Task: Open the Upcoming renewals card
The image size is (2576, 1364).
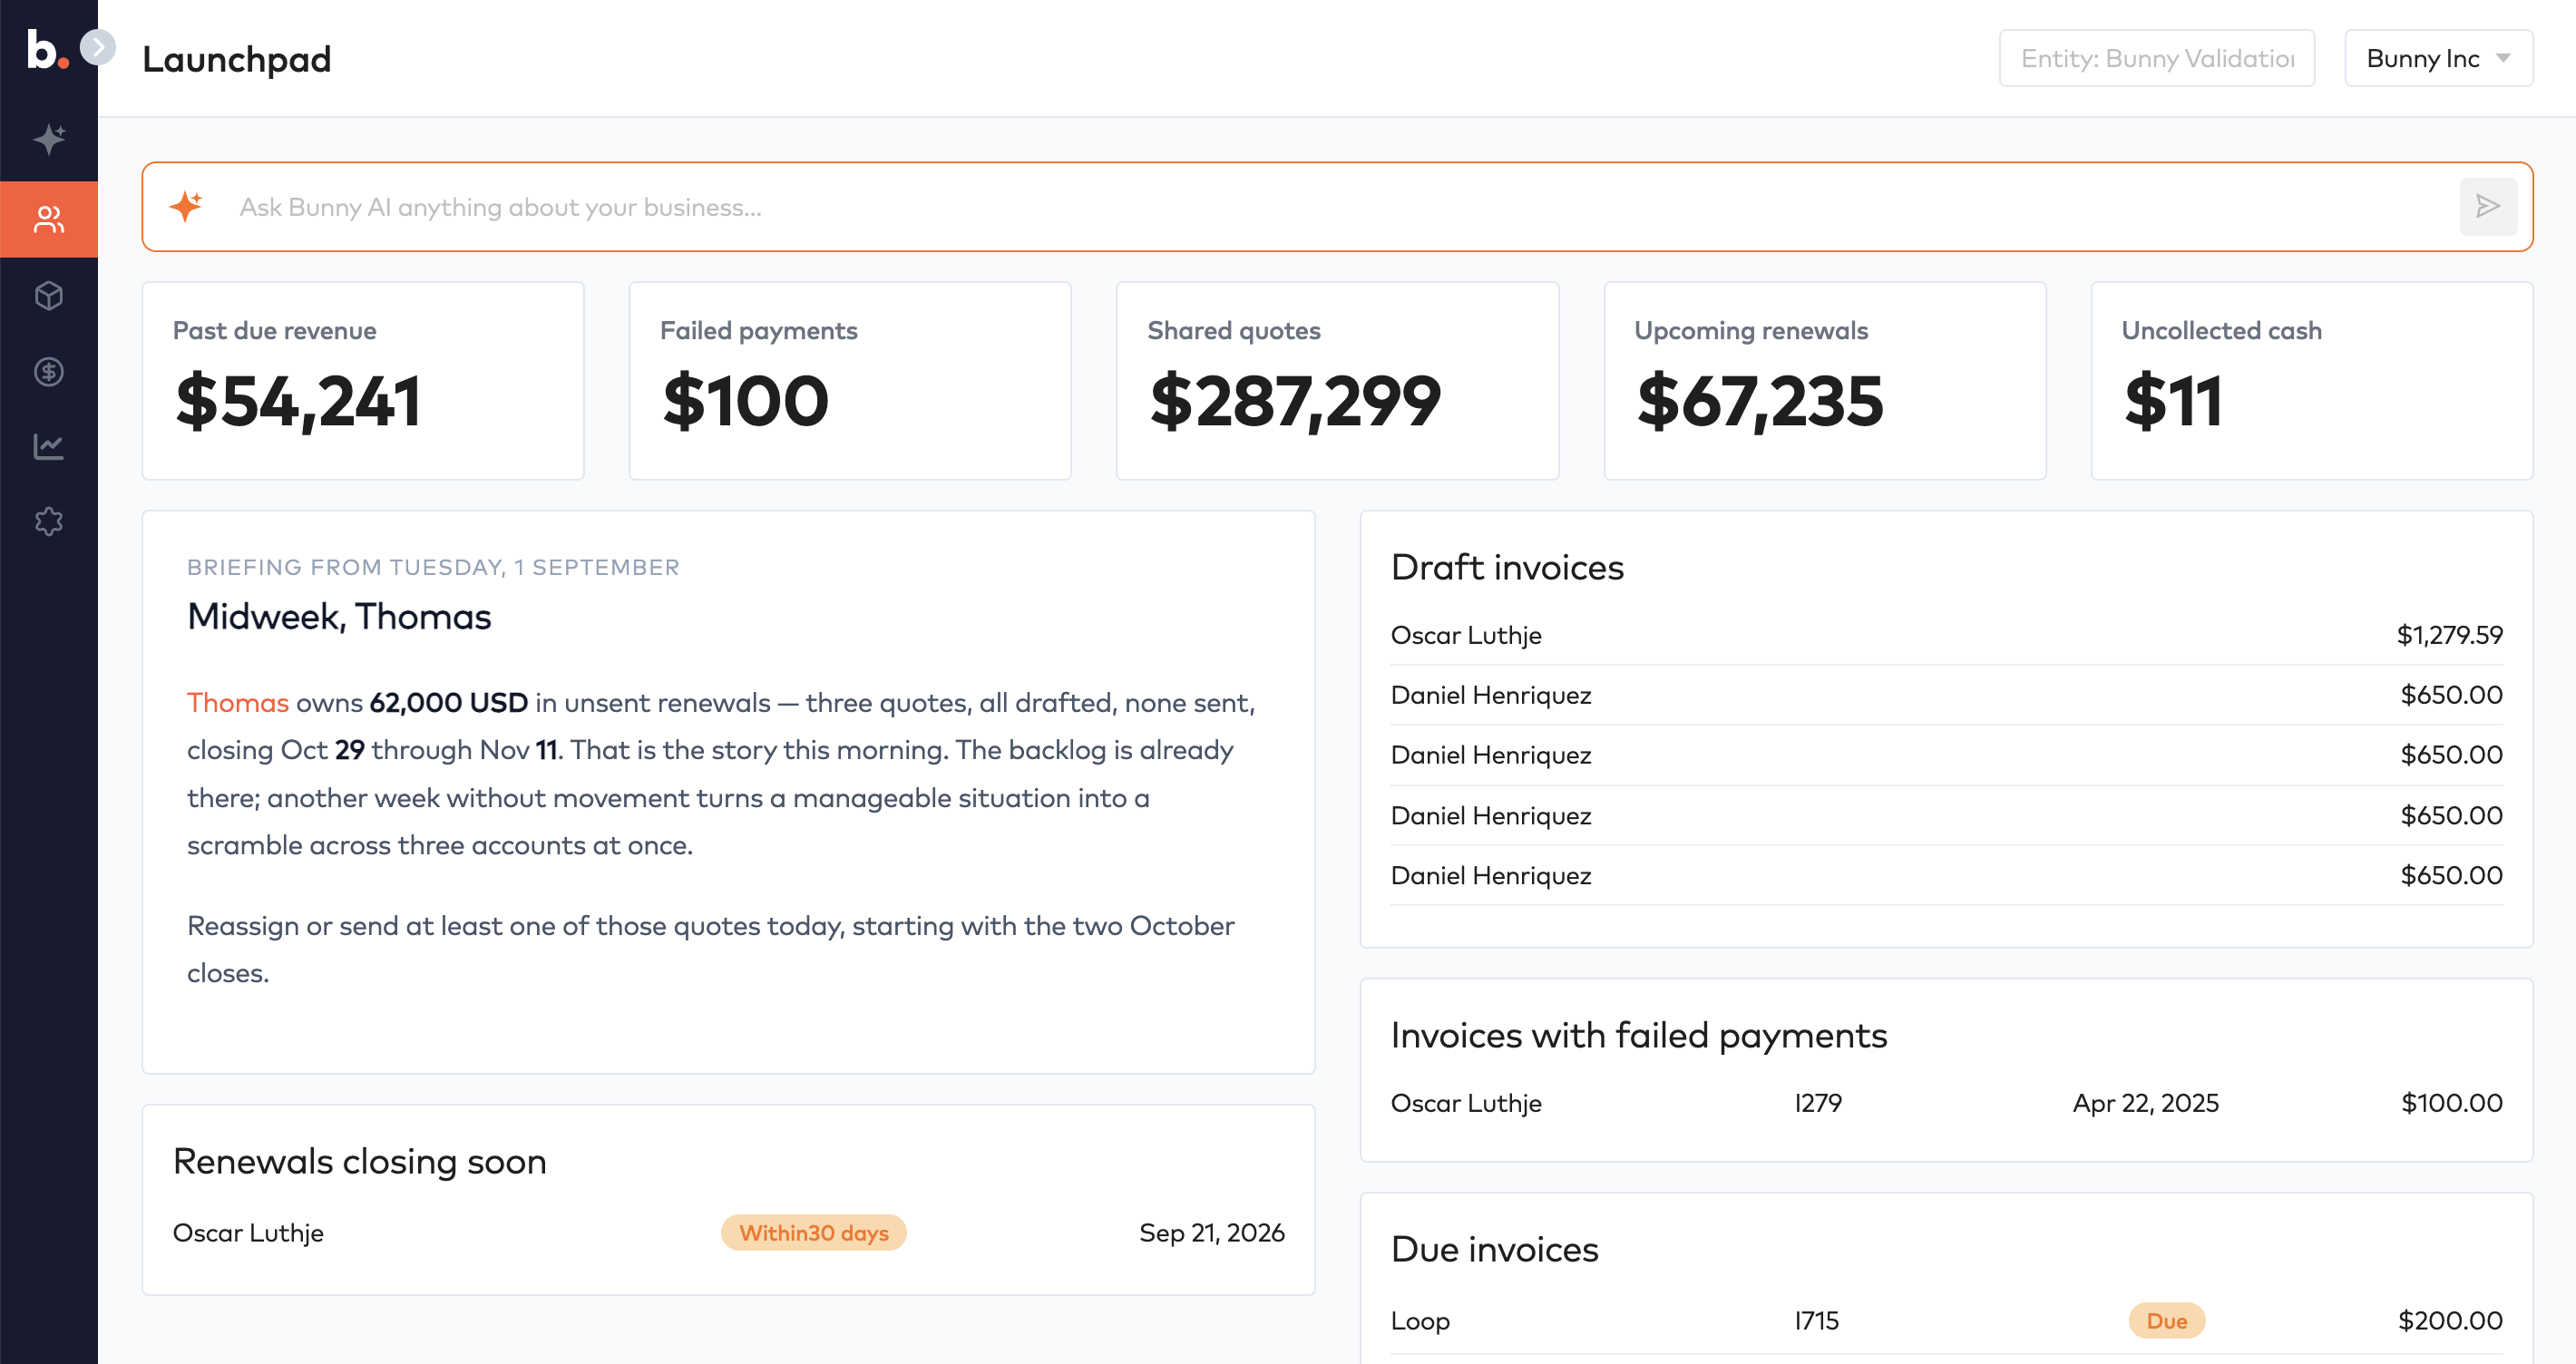Action: pos(1825,381)
